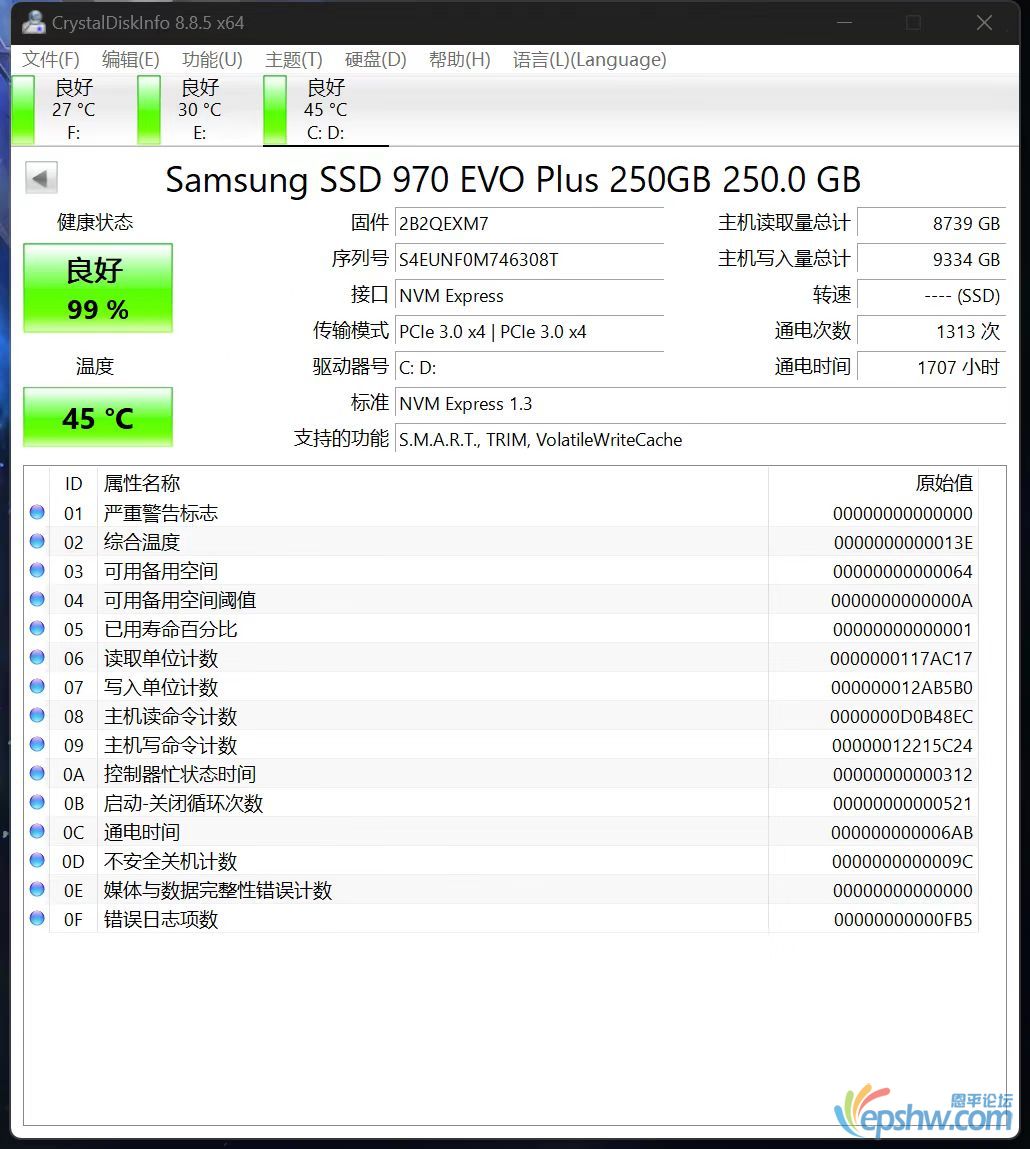Click the firmware field 2B2QEXM7

click(x=529, y=223)
